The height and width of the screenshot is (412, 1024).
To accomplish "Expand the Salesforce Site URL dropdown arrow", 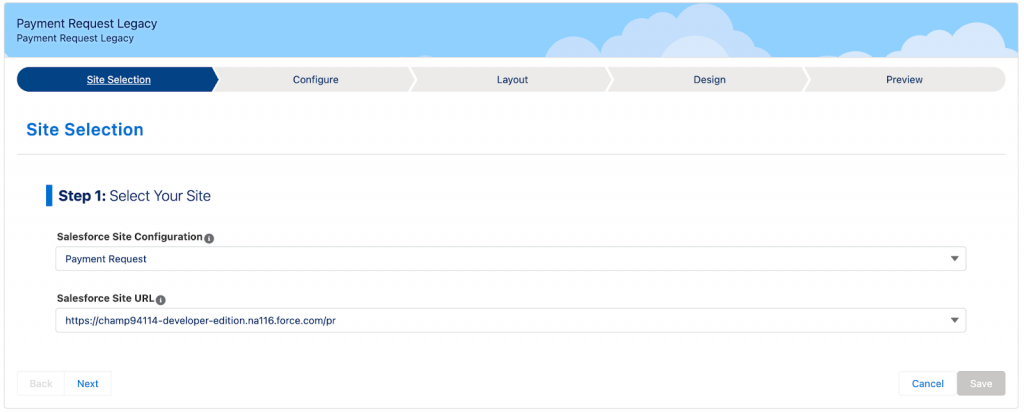I will 954,321.
